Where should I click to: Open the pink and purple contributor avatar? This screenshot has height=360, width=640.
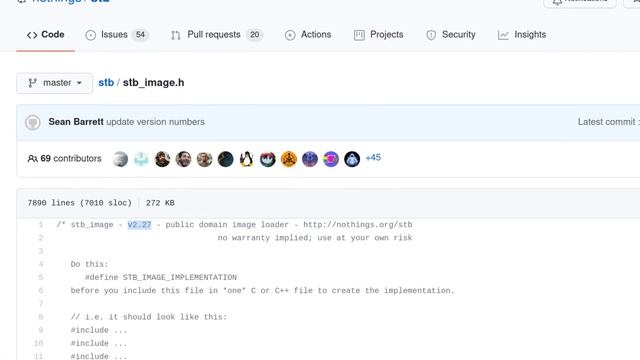tap(331, 159)
